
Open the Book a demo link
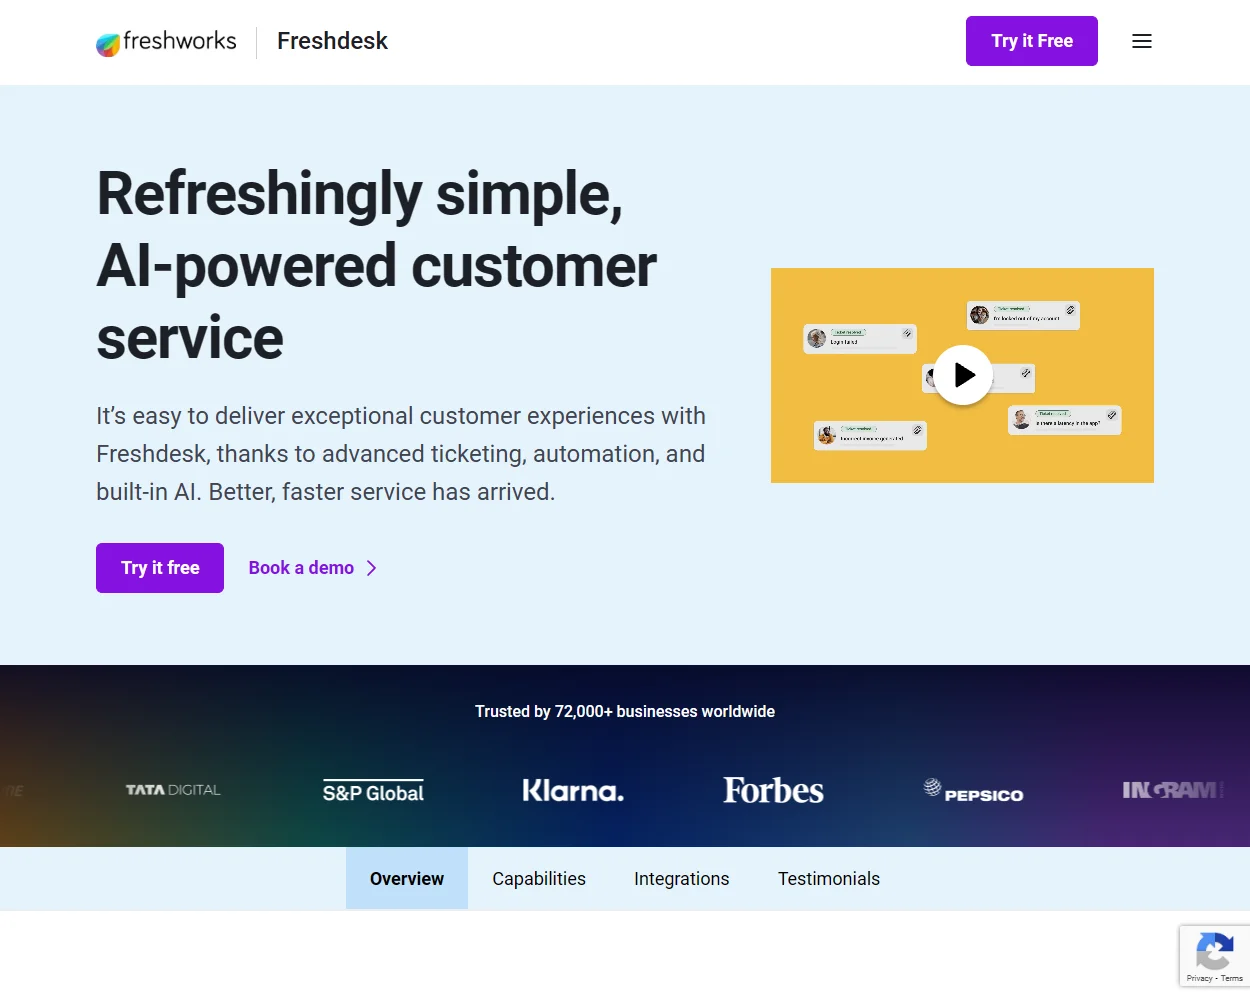300,567
